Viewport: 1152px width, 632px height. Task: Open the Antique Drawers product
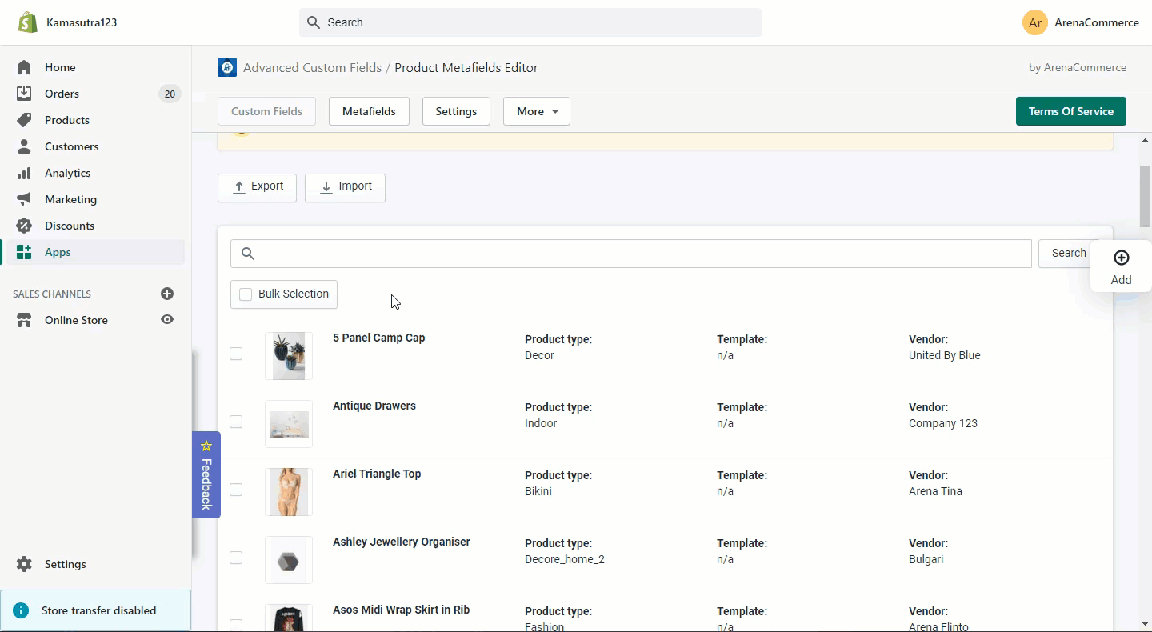coord(374,406)
